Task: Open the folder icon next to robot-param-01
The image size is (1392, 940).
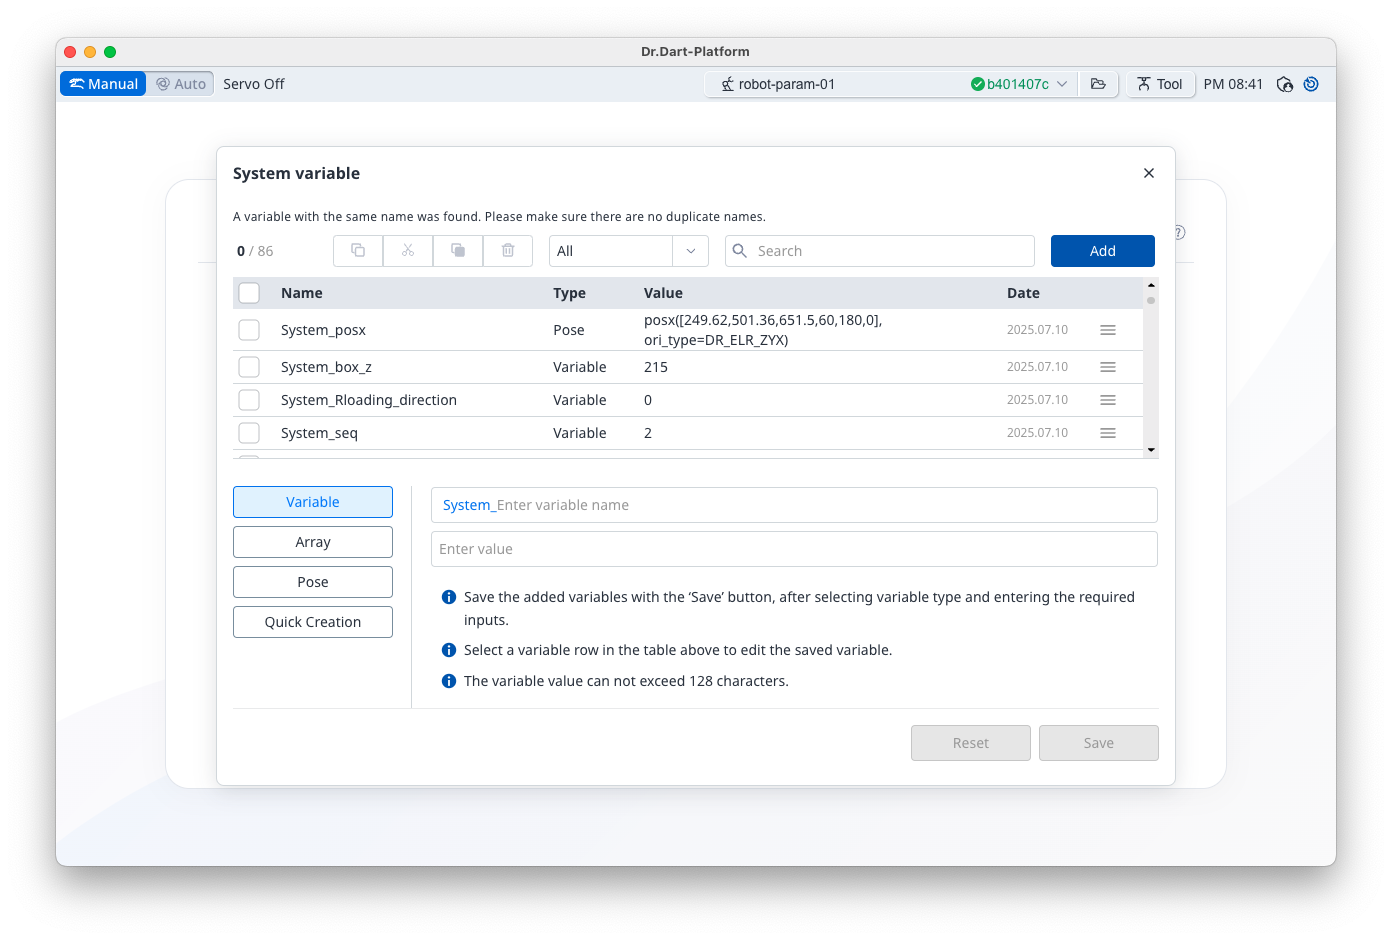Action: pyautogui.click(x=1098, y=84)
